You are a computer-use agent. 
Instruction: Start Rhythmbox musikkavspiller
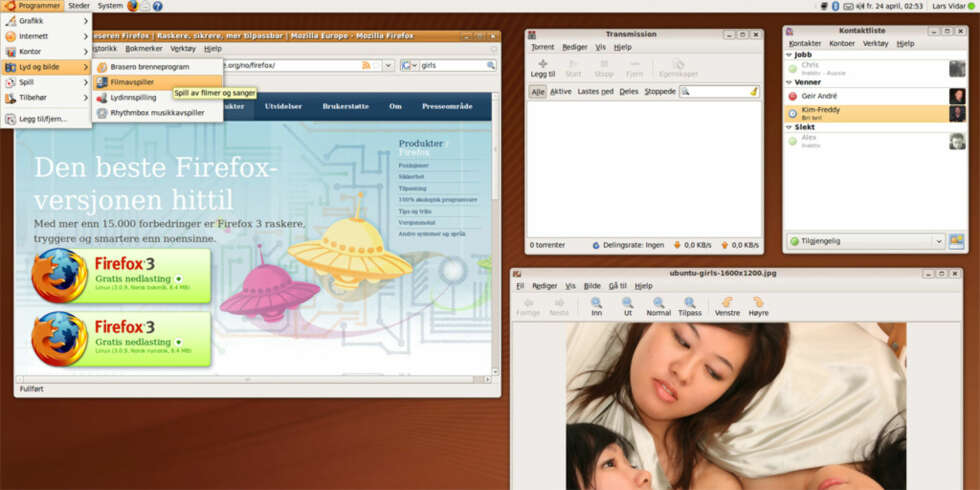click(158, 113)
